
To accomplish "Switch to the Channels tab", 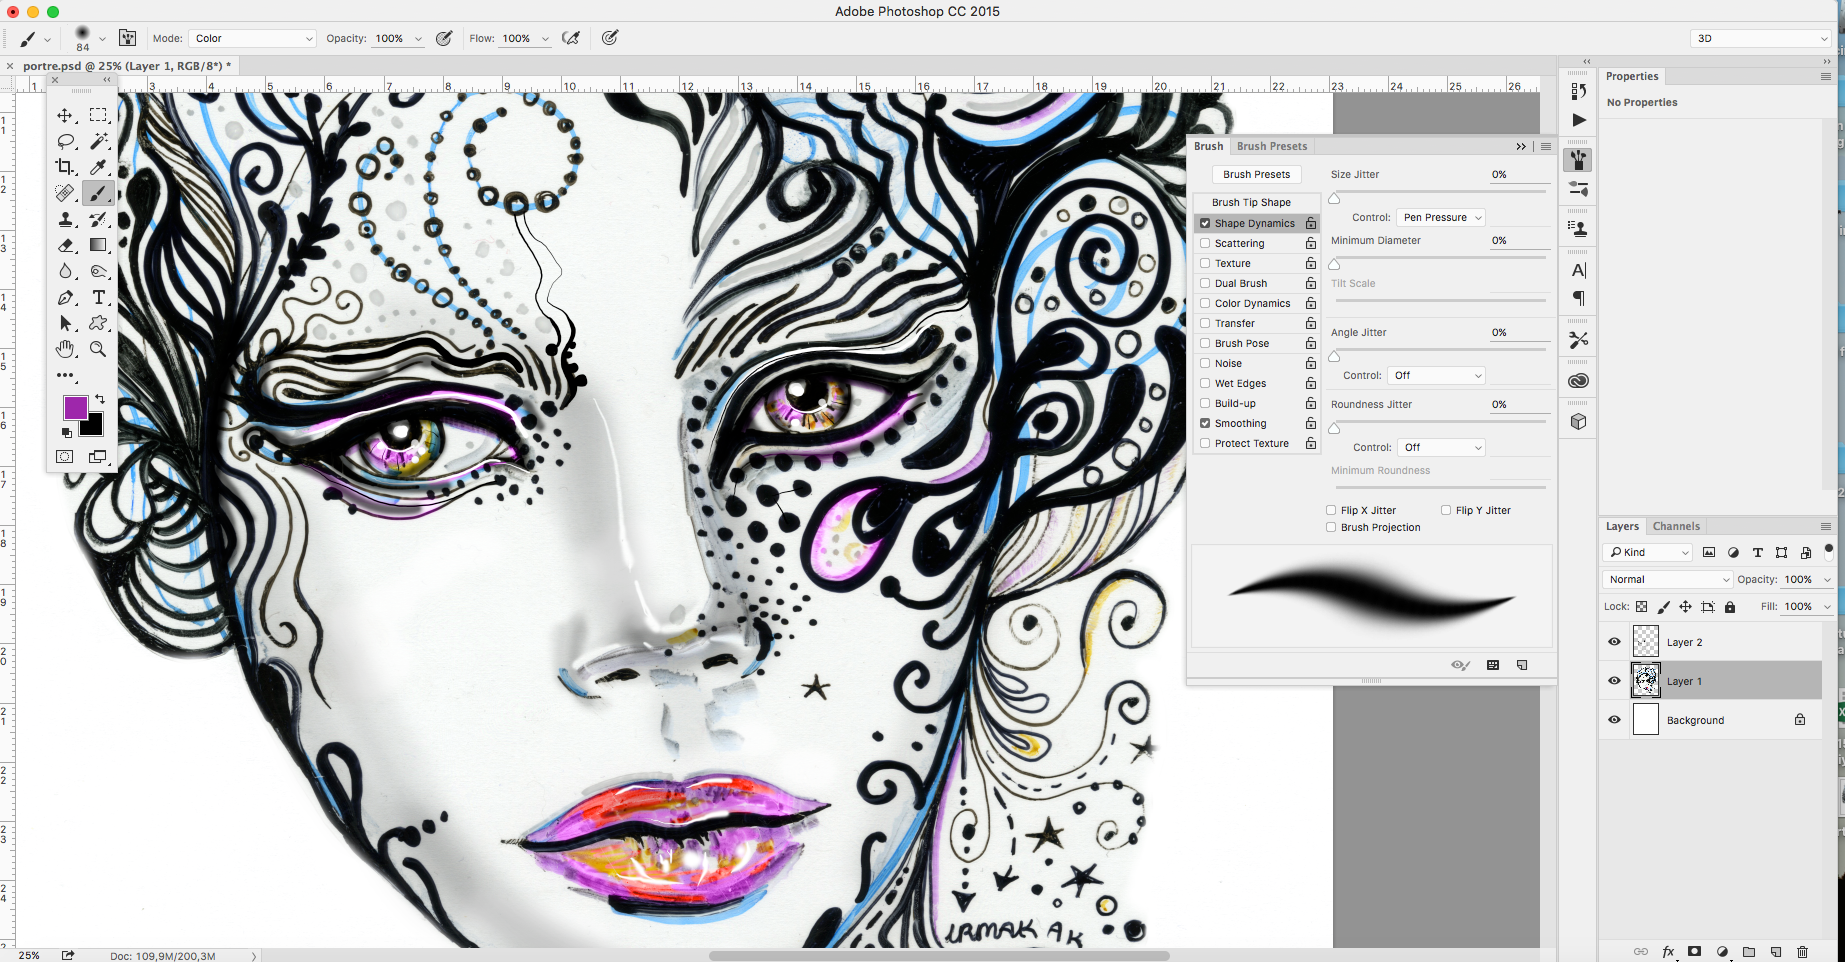I will pyautogui.click(x=1676, y=526).
